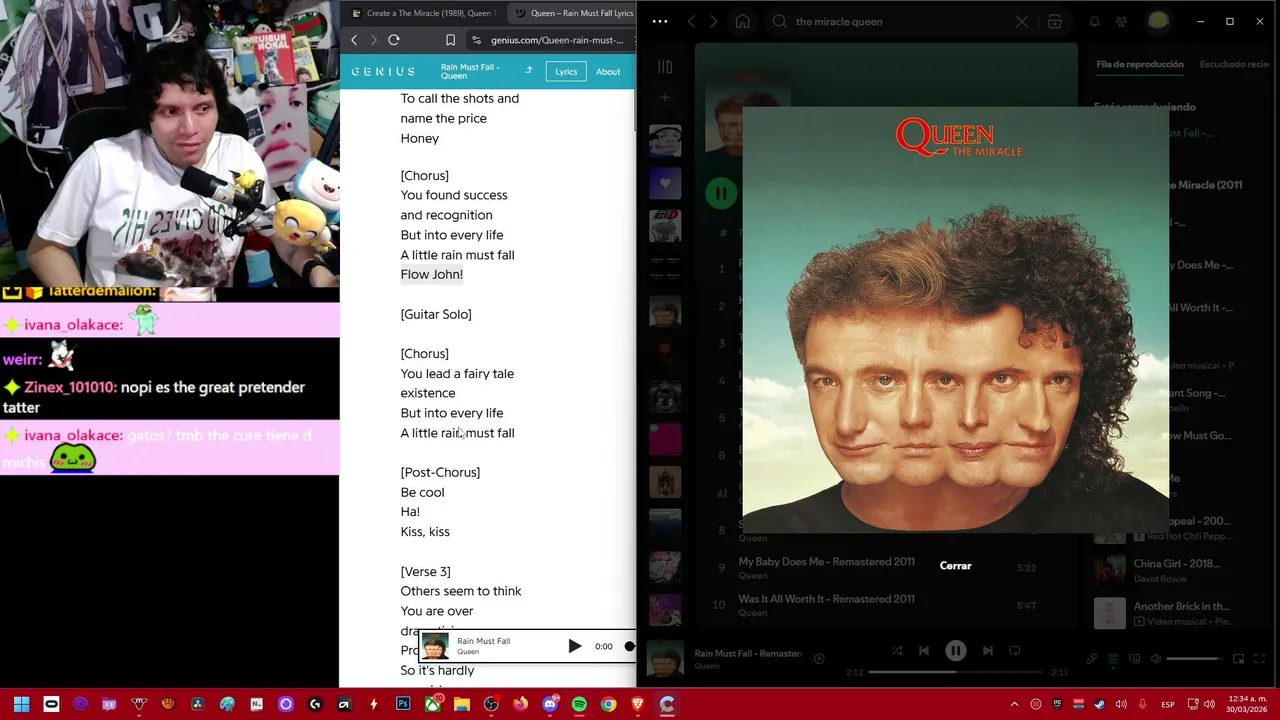
Task: Pause playback in Spotify bottom bar
Action: pyautogui.click(x=955, y=651)
